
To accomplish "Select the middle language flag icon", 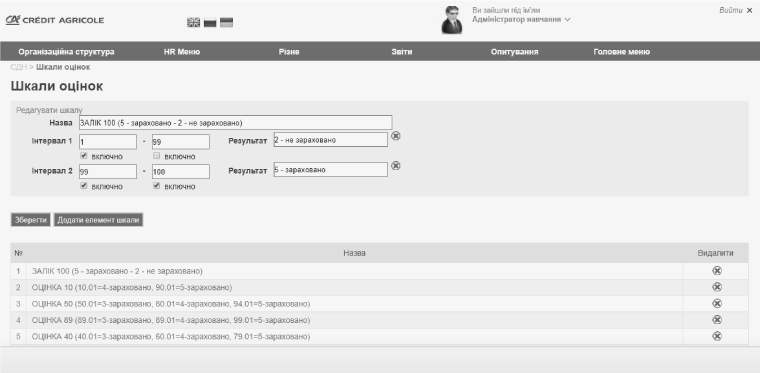I will point(210,22).
